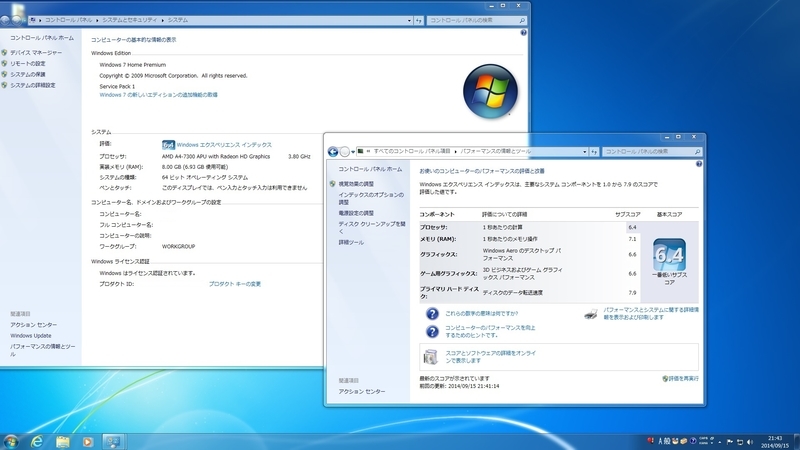Click コンピューターの基本的な情報の表示 heading in System window
The width and height of the screenshot is (800, 450).
[x=134, y=39]
